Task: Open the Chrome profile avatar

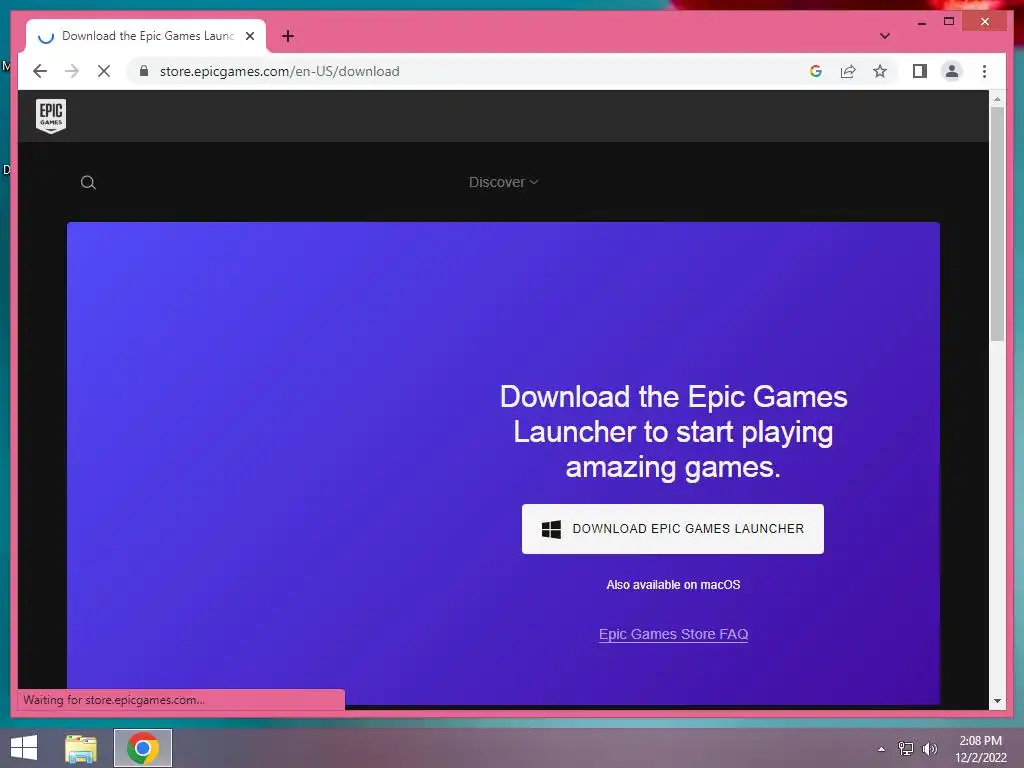Action: [952, 71]
